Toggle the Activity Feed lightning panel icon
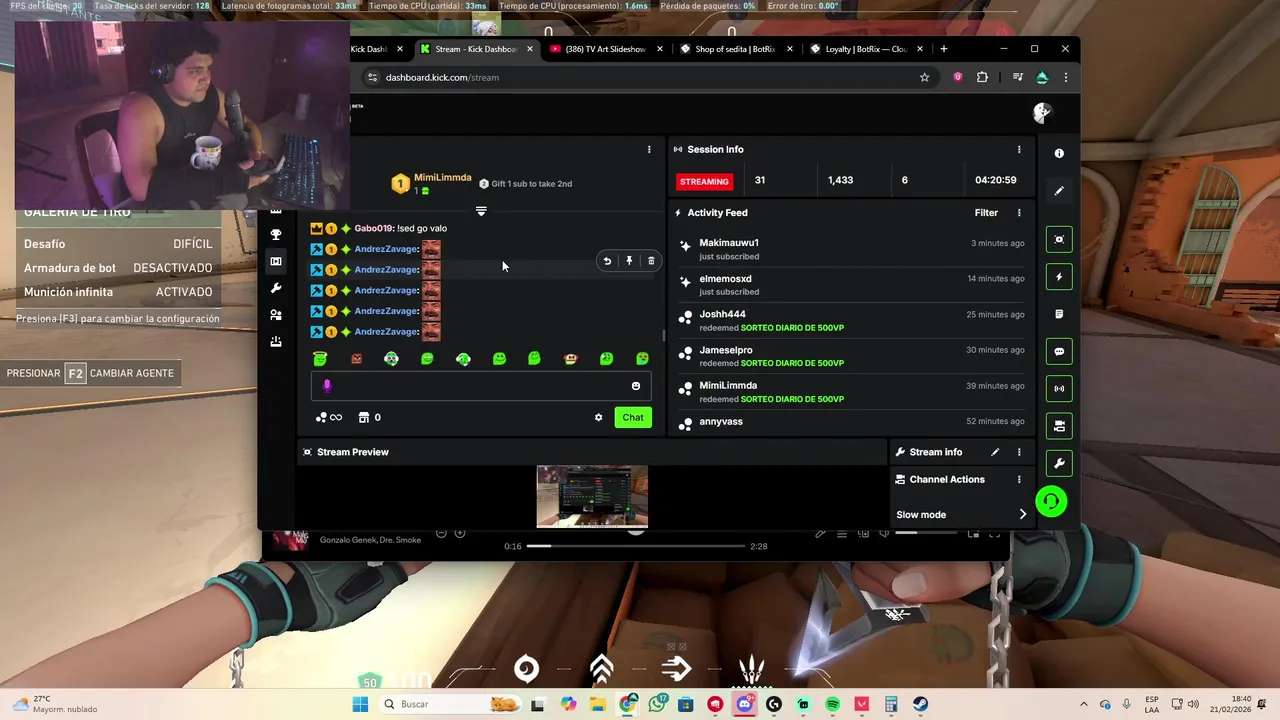This screenshot has height=720, width=1280. (x=1059, y=277)
